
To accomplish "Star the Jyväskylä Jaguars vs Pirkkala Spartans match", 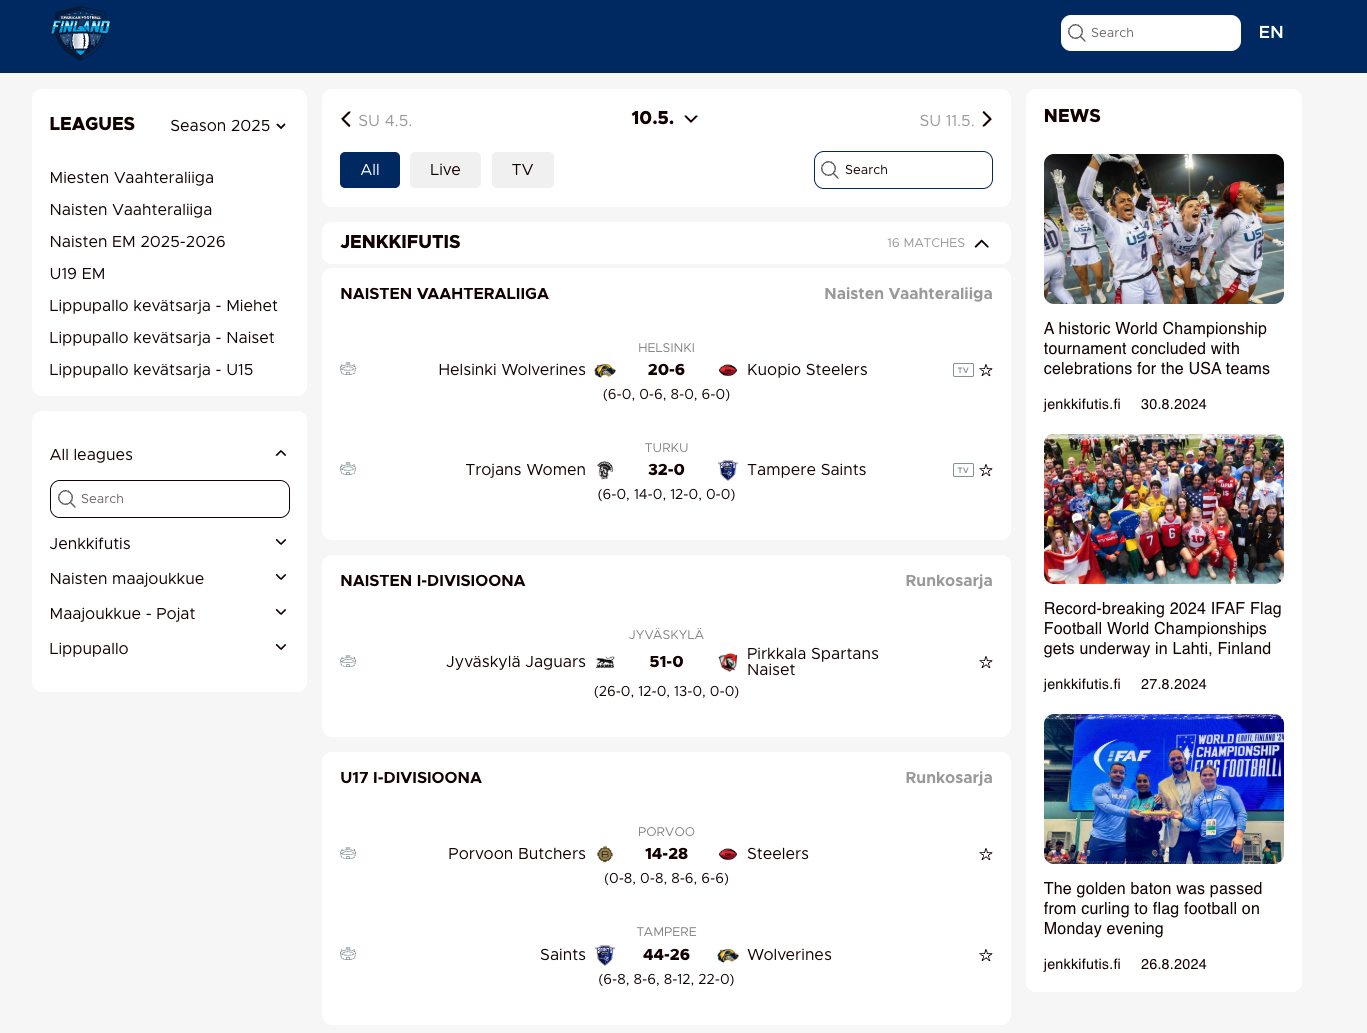I will pyautogui.click(x=986, y=662).
